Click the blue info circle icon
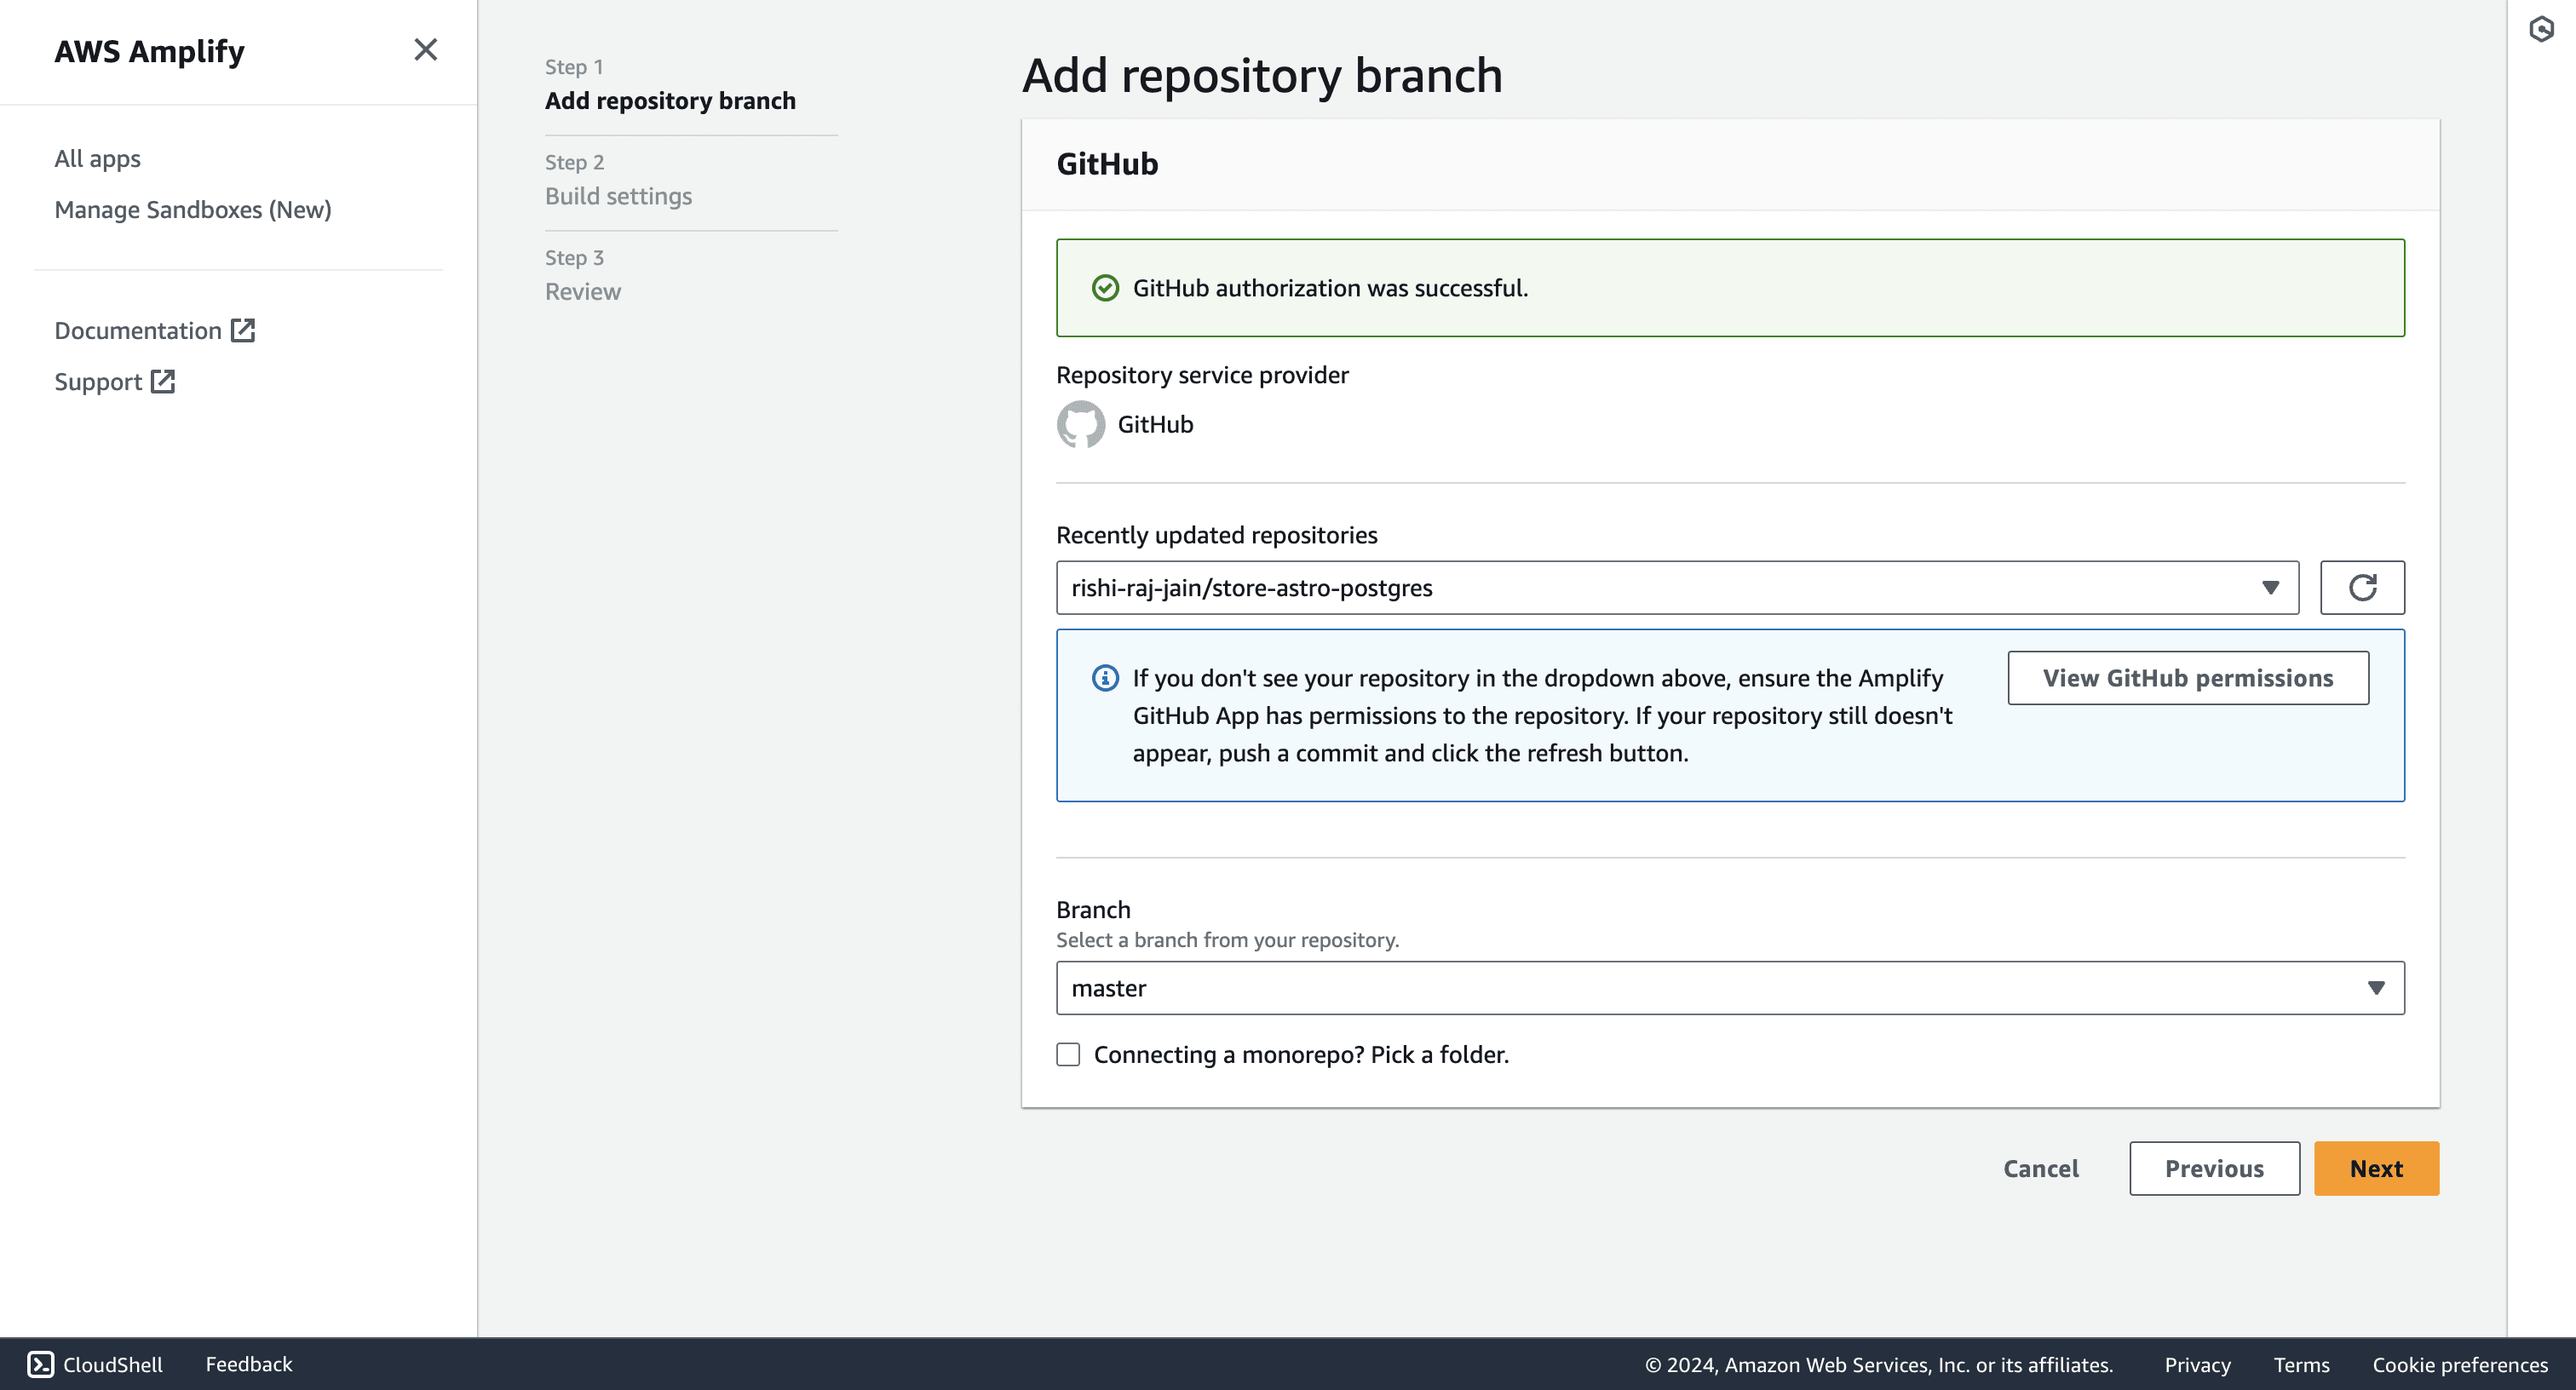 [x=1105, y=678]
